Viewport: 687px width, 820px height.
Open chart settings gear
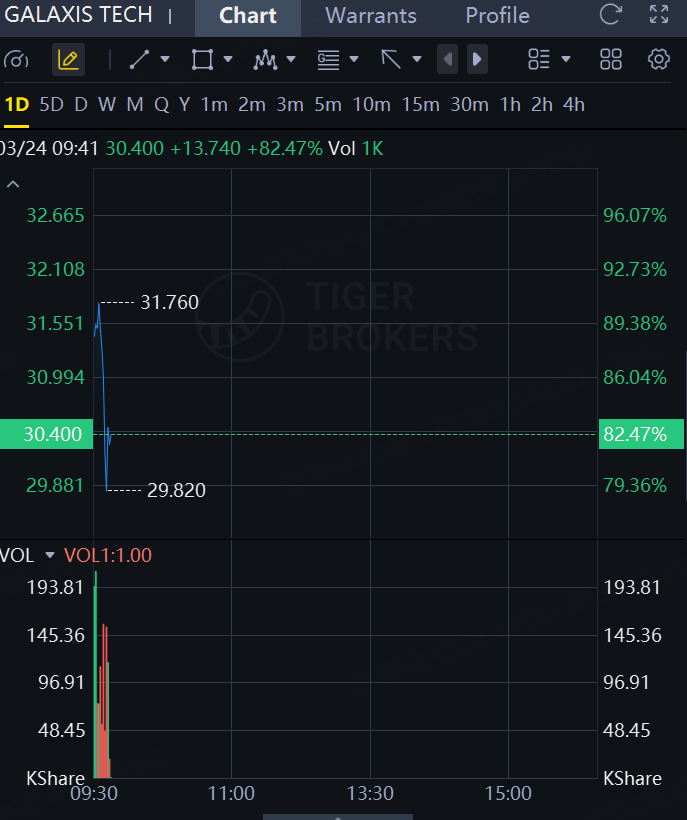point(658,60)
